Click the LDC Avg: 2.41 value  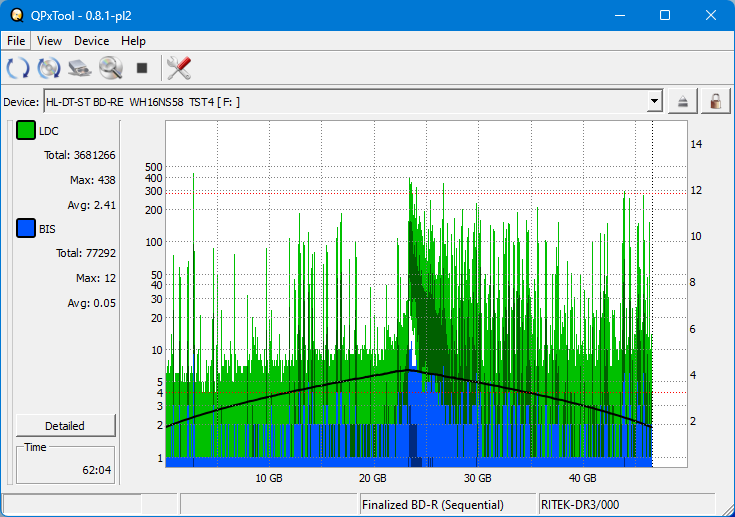tap(91, 205)
